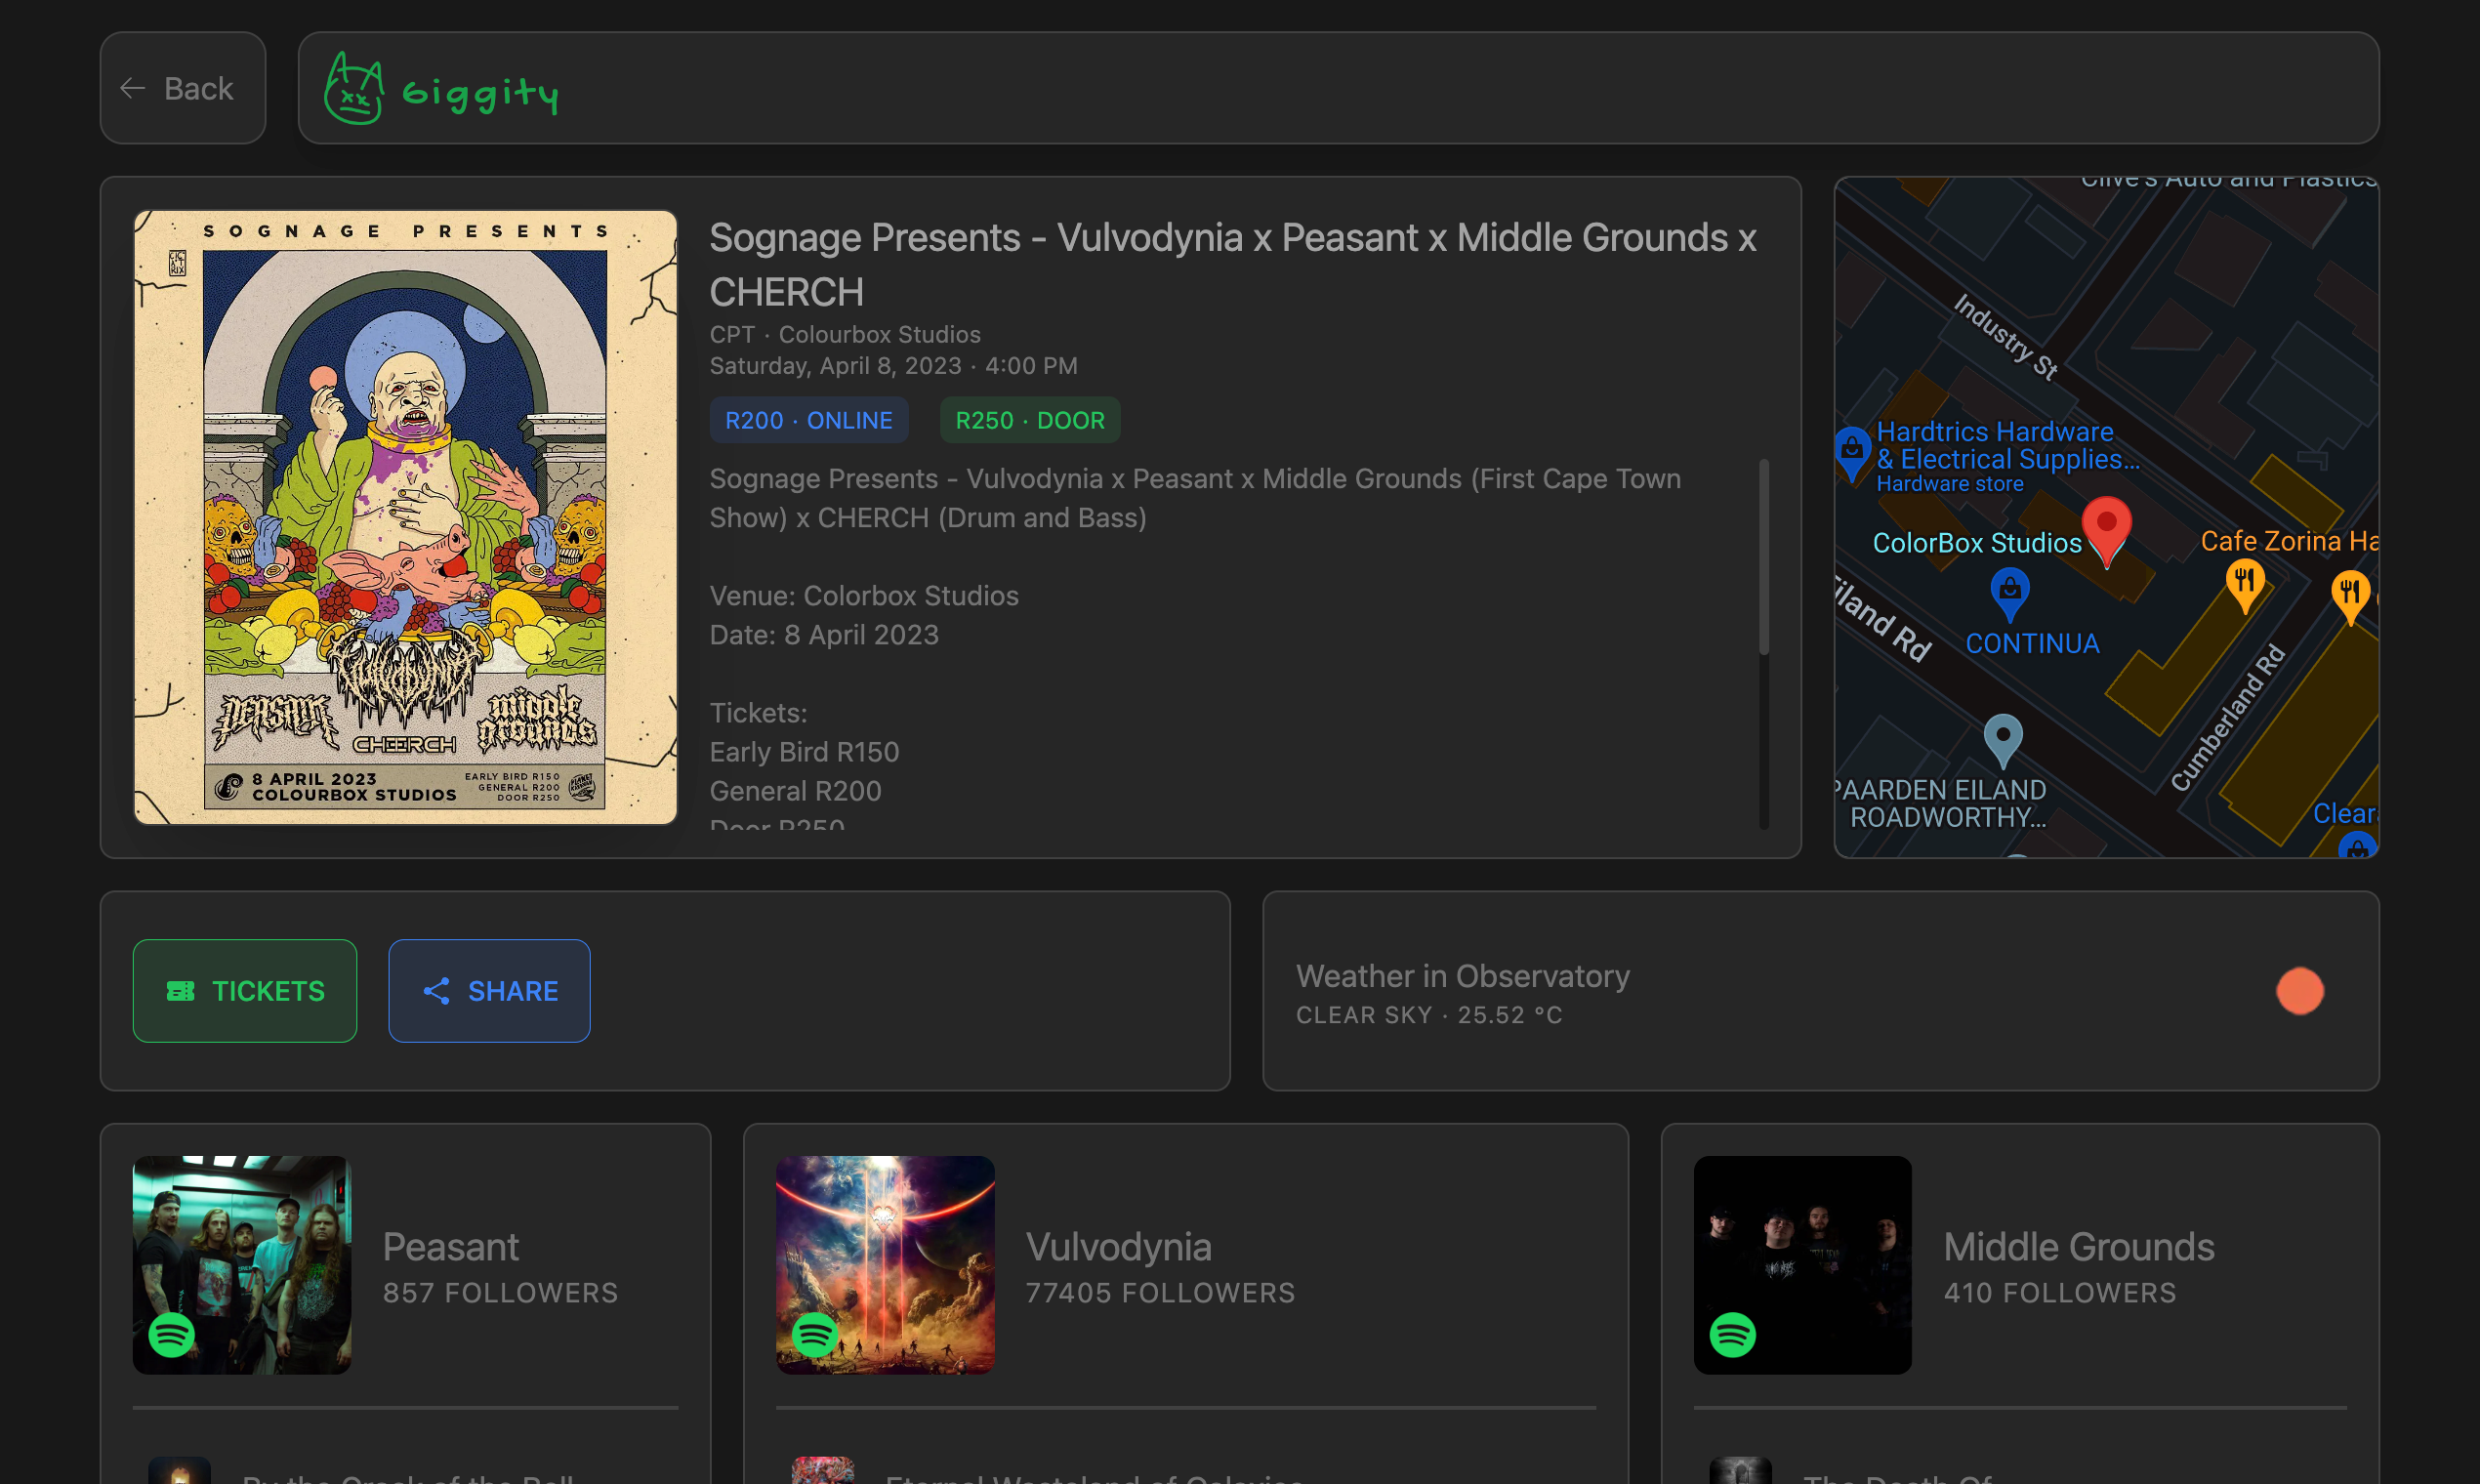Click the Peasant artist name
This screenshot has height=1484, width=2480.
click(450, 1247)
